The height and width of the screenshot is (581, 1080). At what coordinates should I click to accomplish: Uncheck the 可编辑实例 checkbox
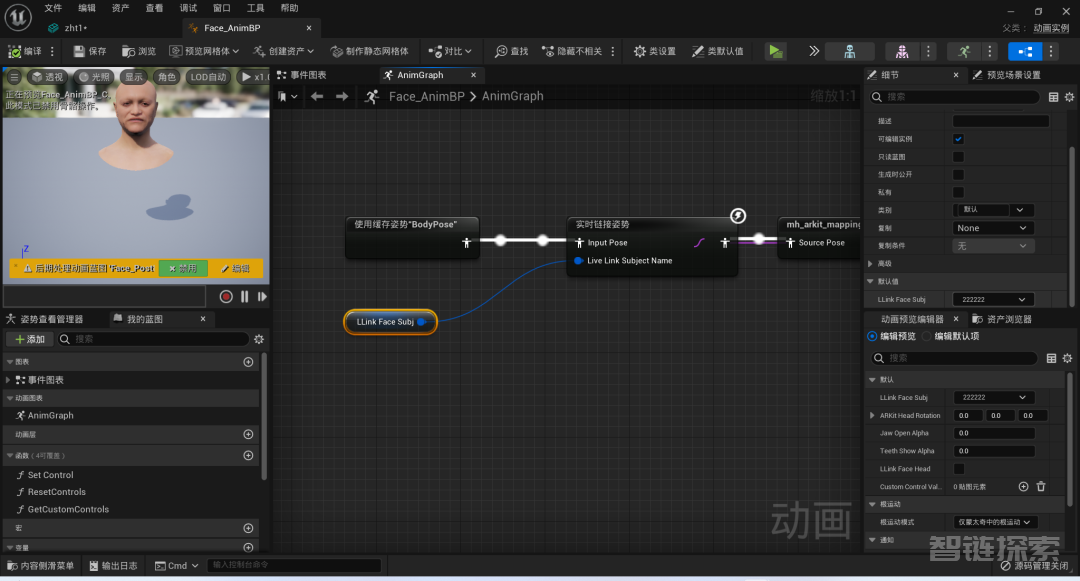958,139
